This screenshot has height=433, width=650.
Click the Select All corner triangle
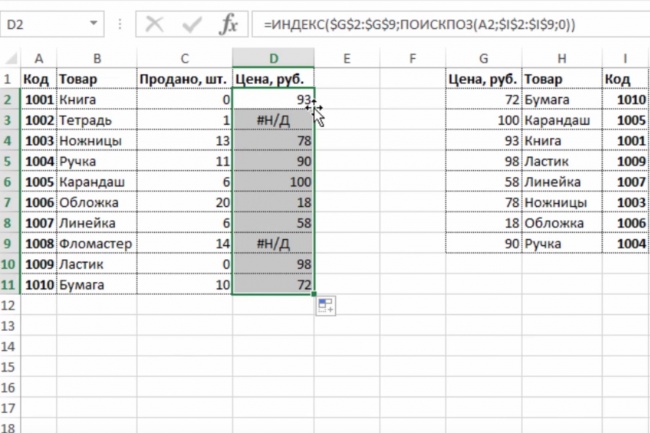[10, 58]
